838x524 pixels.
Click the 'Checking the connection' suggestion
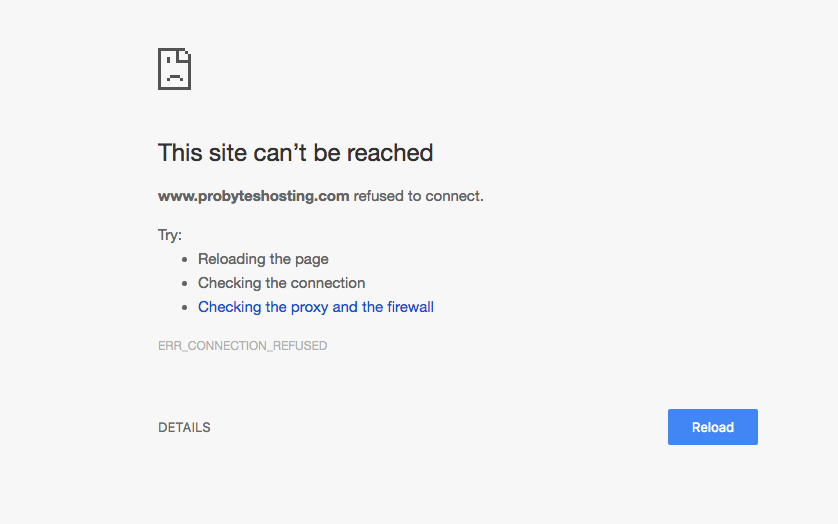point(282,283)
